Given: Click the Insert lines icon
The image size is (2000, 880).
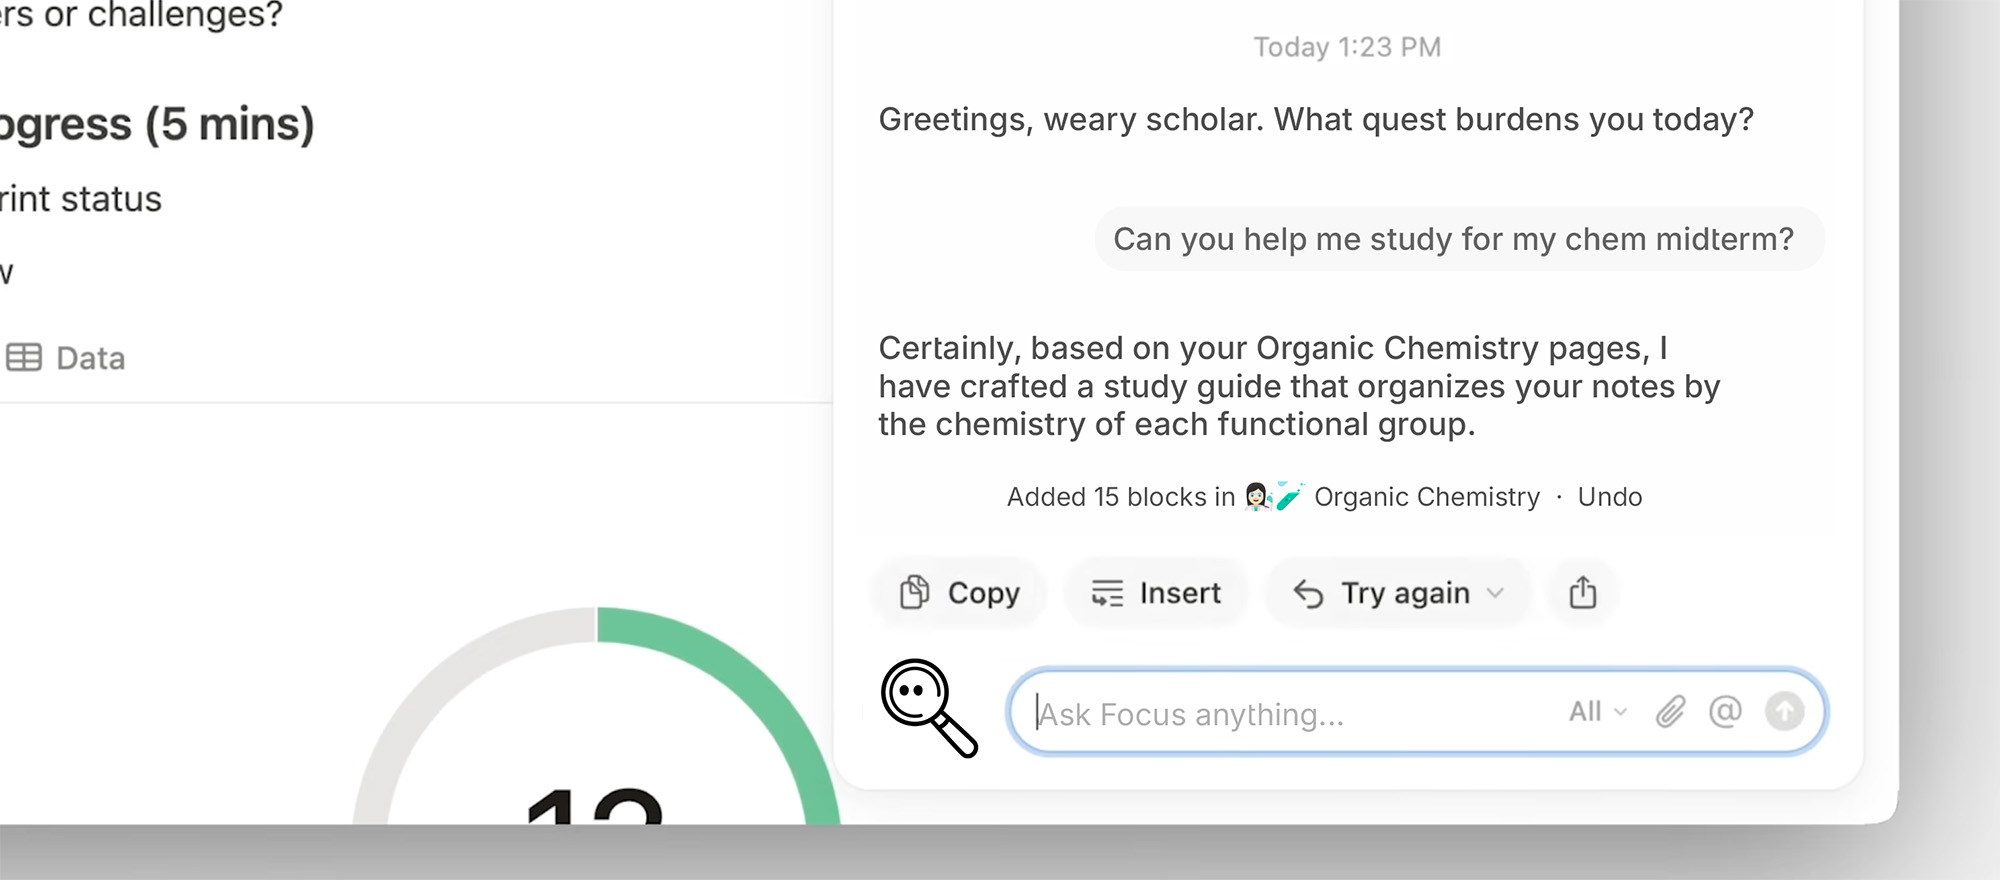Looking at the screenshot, I should click(1107, 593).
